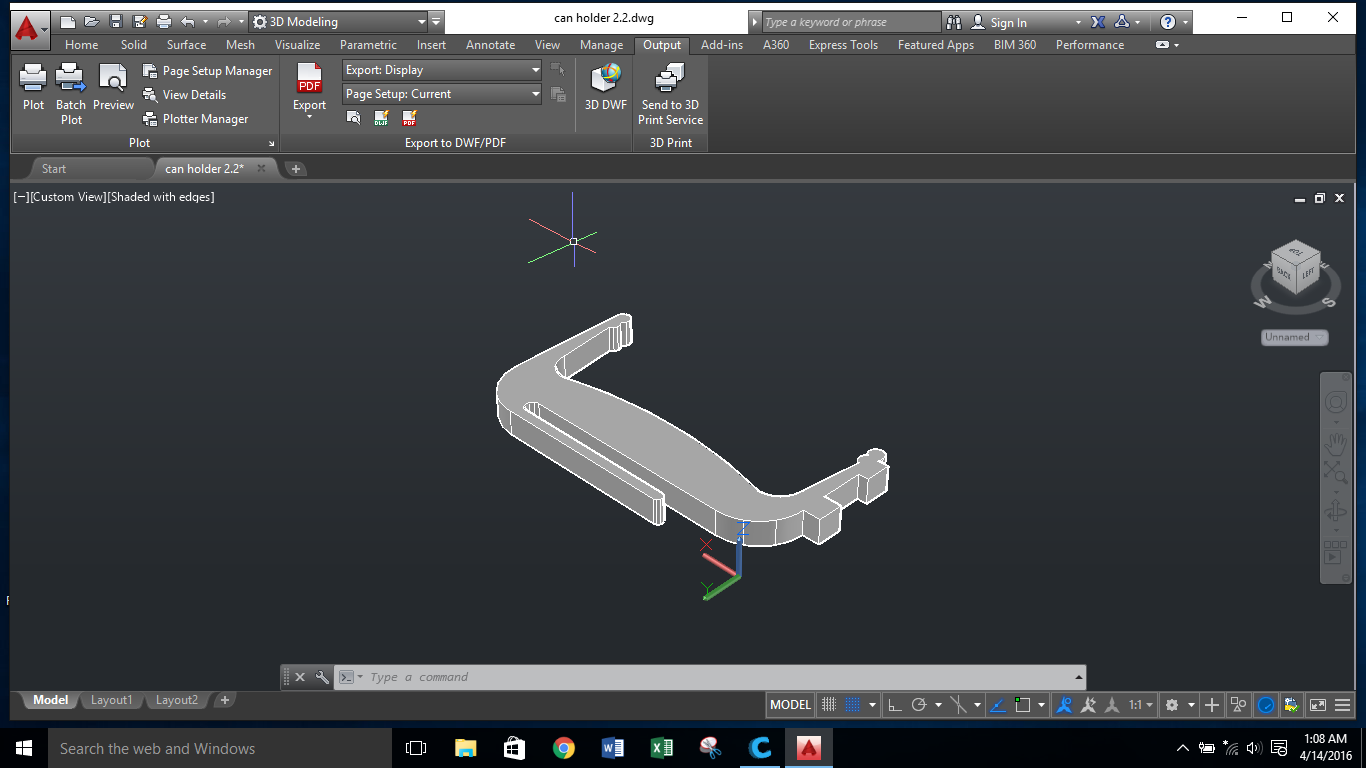Screen dimensions: 1366x768
Task: Click the Export PDF icon
Action: pos(309,78)
